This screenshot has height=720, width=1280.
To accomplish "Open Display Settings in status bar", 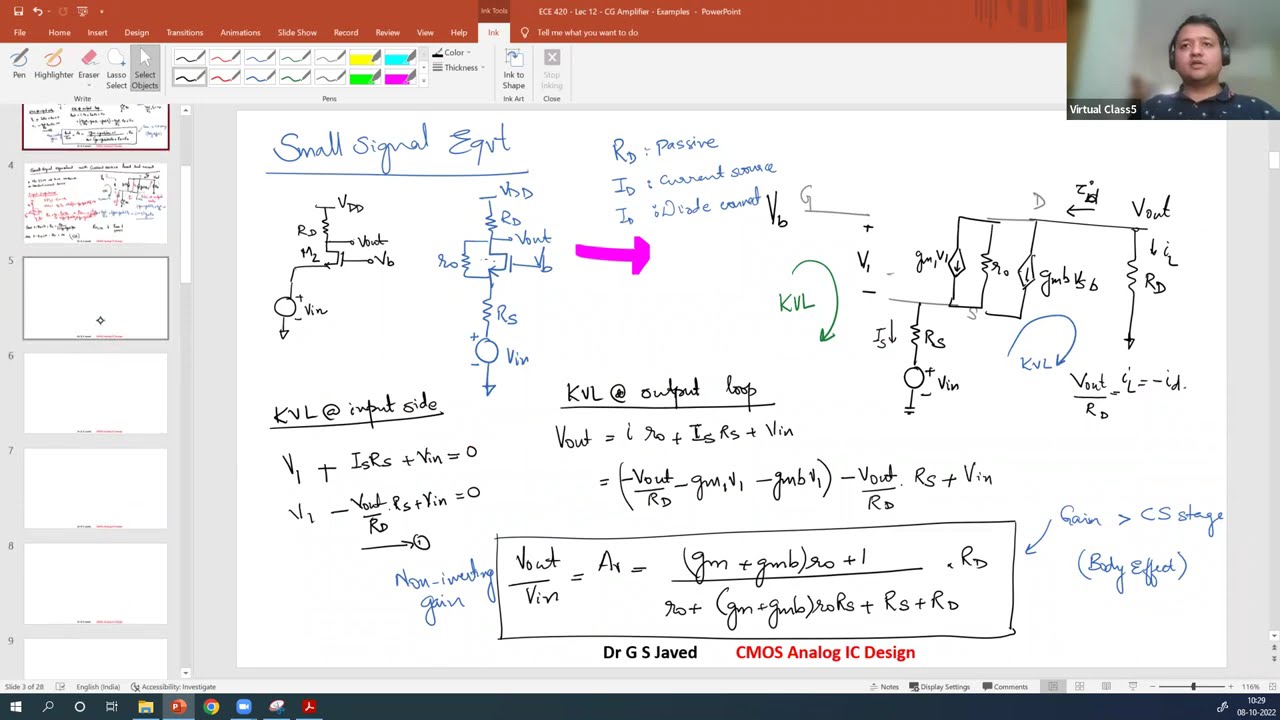I will click(939, 687).
